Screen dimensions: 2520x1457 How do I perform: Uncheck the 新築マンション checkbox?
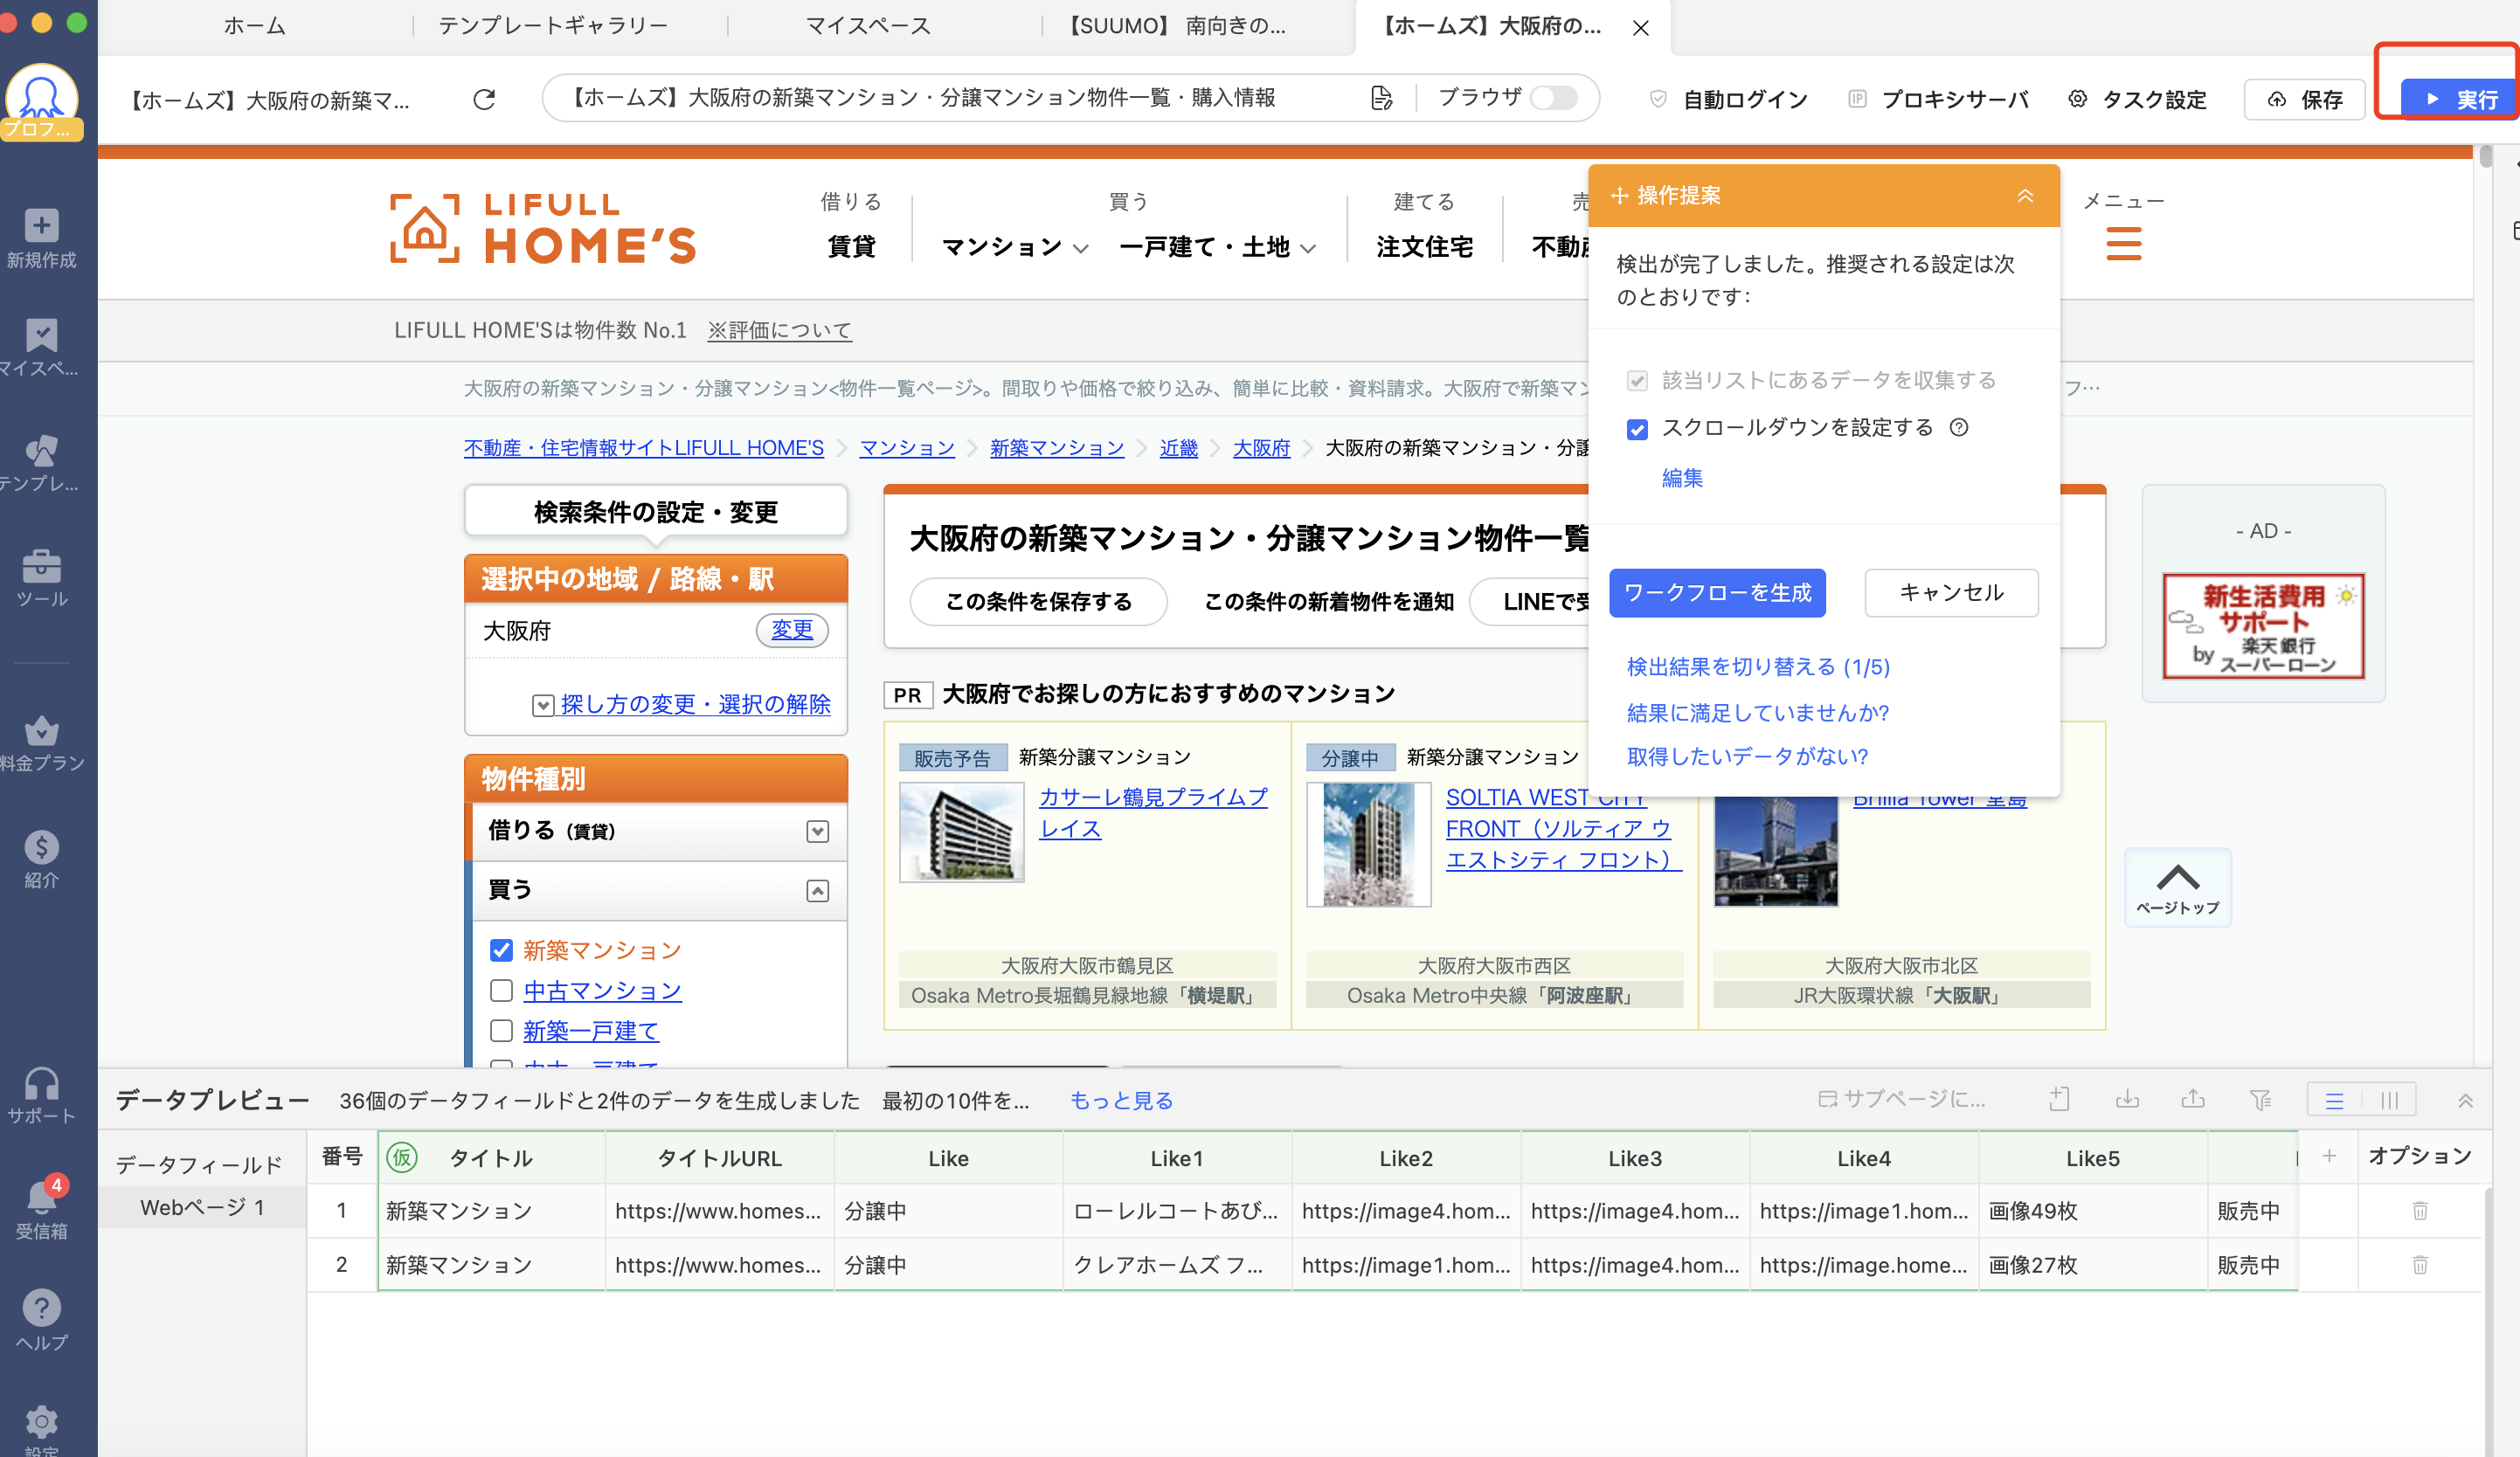(x=501, y=950)
